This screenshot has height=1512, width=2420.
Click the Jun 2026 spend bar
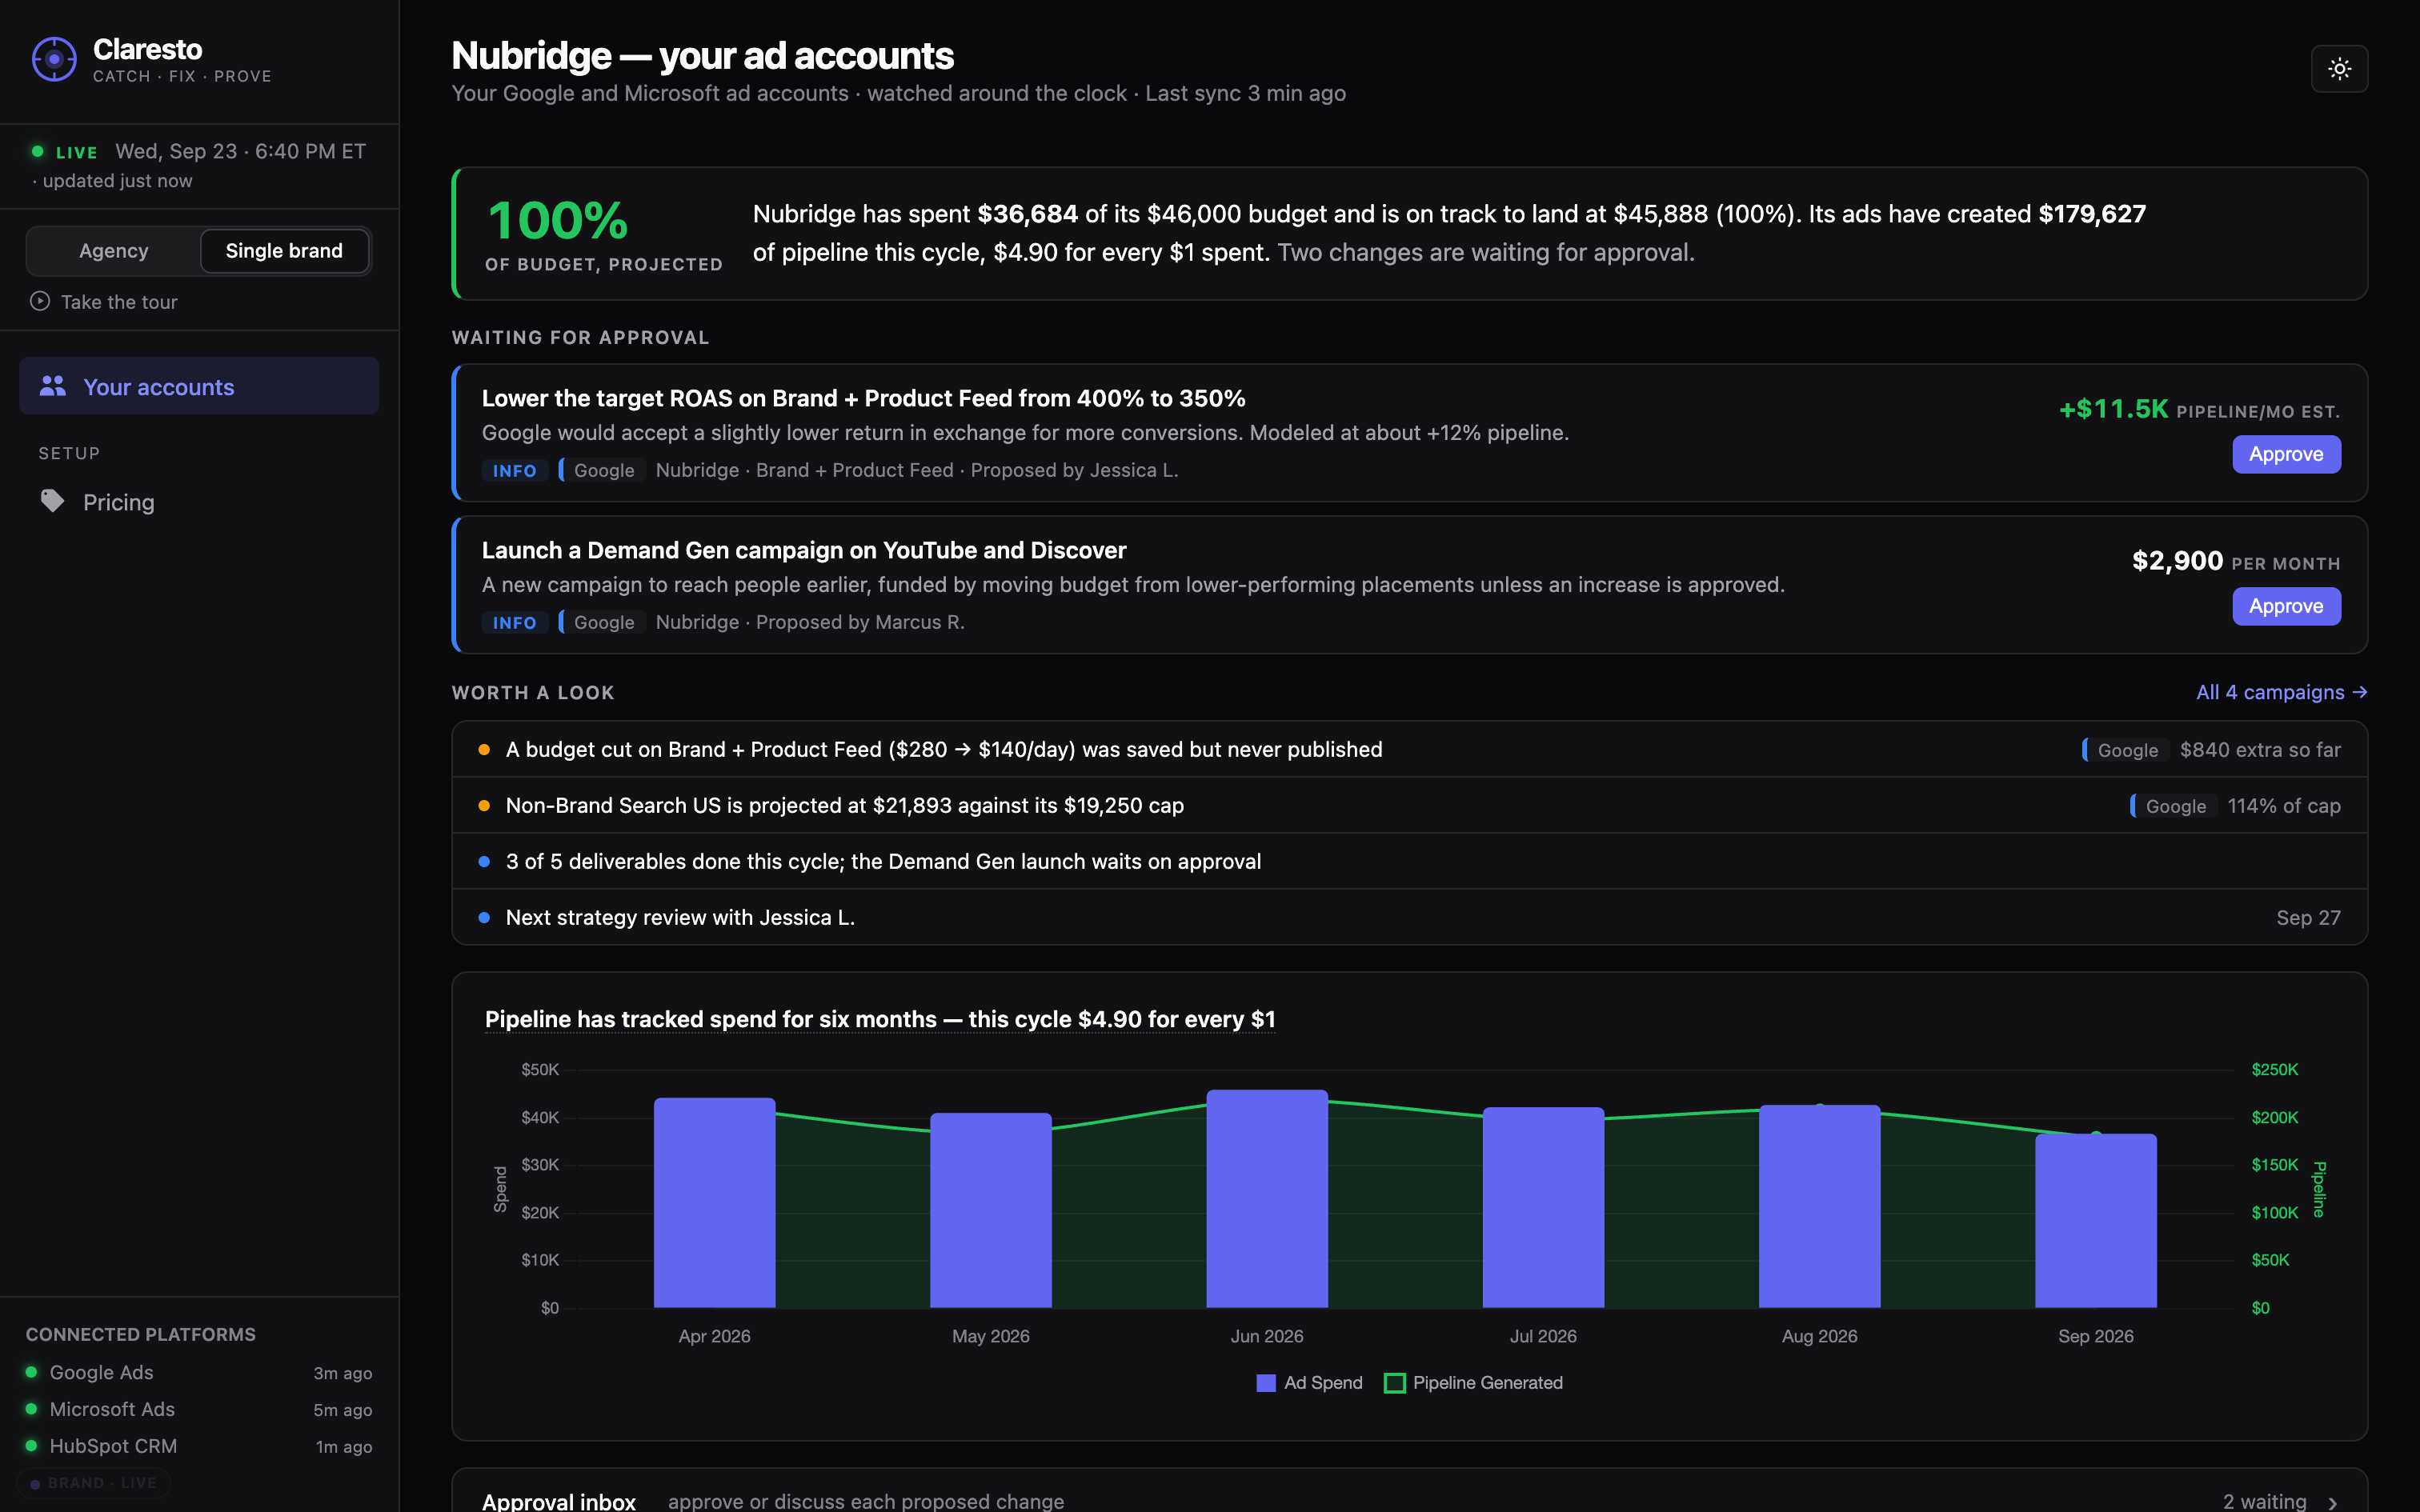[1267, 1198]
